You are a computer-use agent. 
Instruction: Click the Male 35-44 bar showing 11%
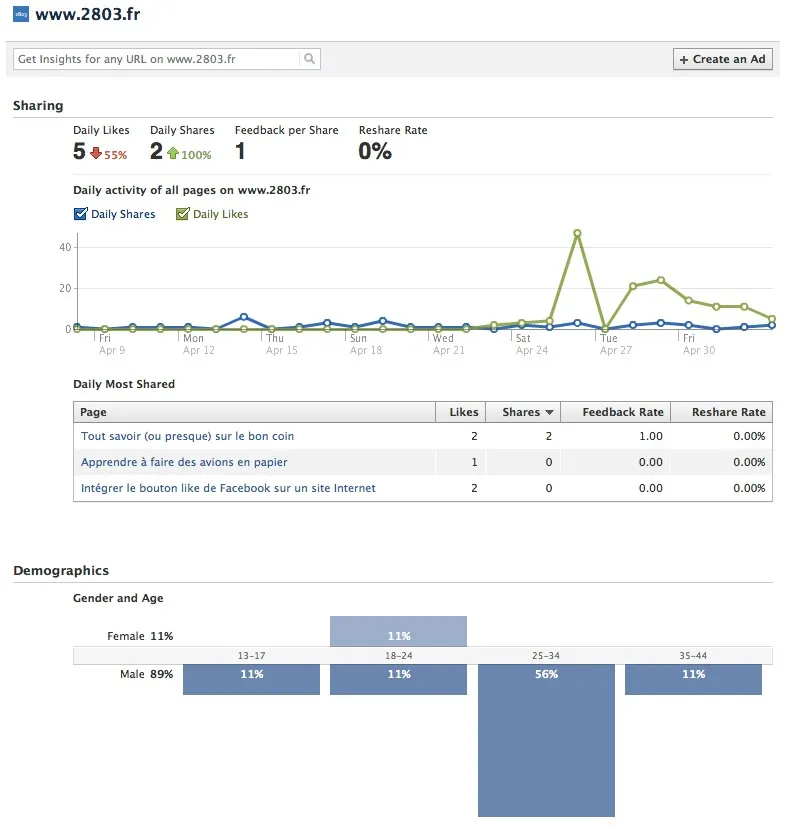pyautogui.click(x=693, y=679)
